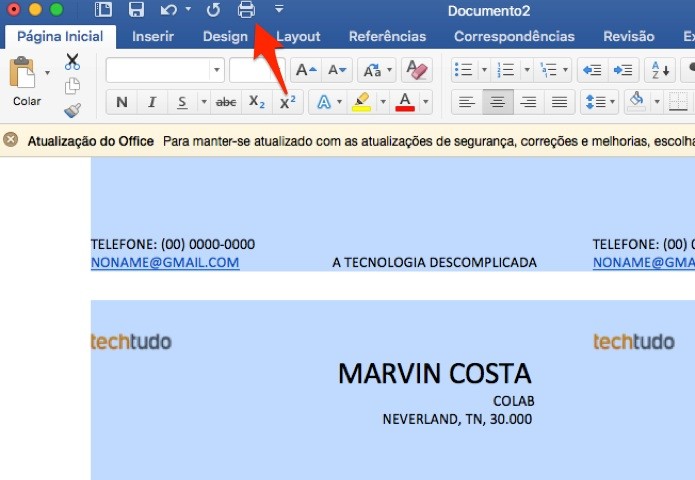Click the Save icon in the quick access toolbar
The width and height of the screenshot is (695, 480).
point(136,10)
